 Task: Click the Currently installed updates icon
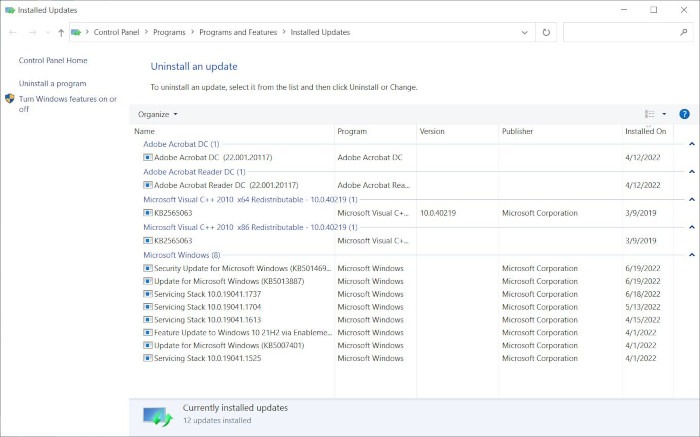tap(158, 416)
